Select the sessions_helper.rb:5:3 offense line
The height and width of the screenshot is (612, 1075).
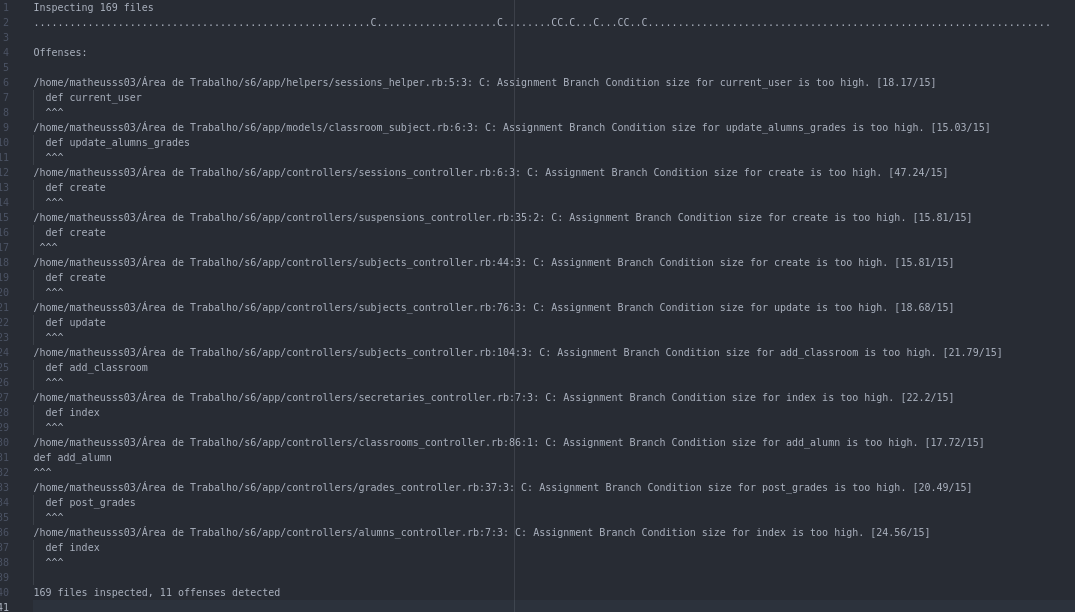tap(484, 82)
